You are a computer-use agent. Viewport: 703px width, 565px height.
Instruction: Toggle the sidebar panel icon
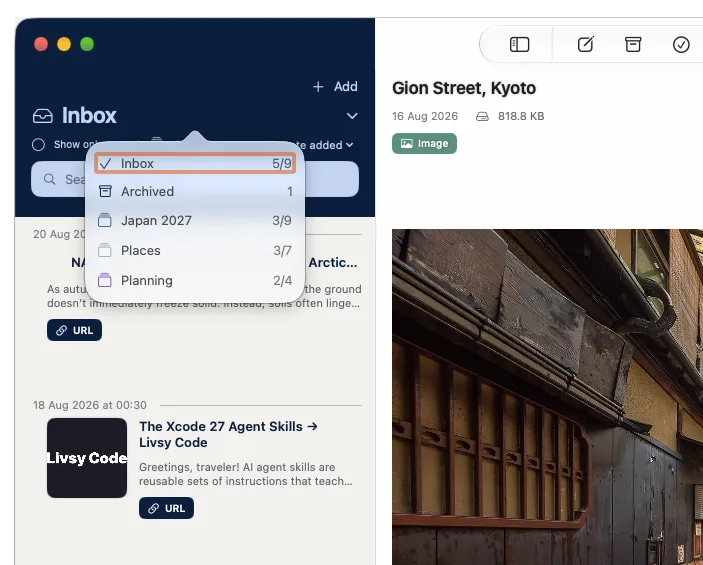click(x=519, y=44)
